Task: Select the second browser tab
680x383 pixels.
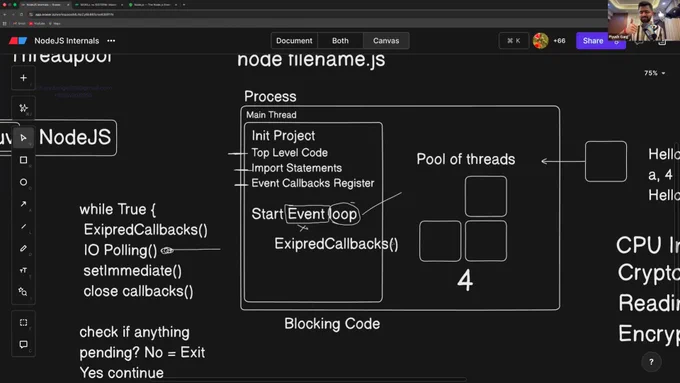Action: coord(98,5)
